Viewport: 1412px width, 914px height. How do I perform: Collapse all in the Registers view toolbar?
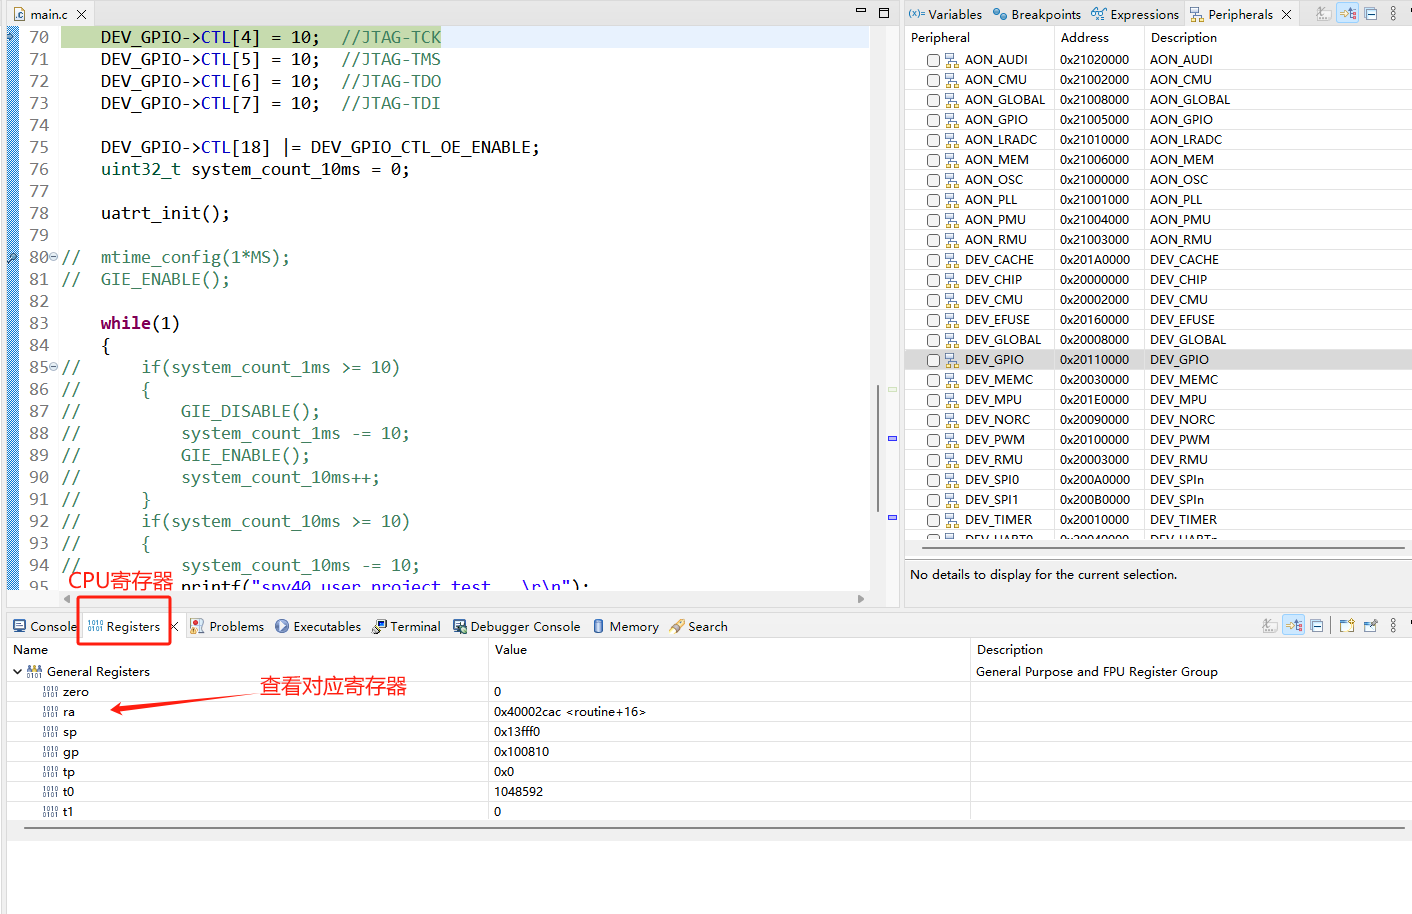point(1317,626)
